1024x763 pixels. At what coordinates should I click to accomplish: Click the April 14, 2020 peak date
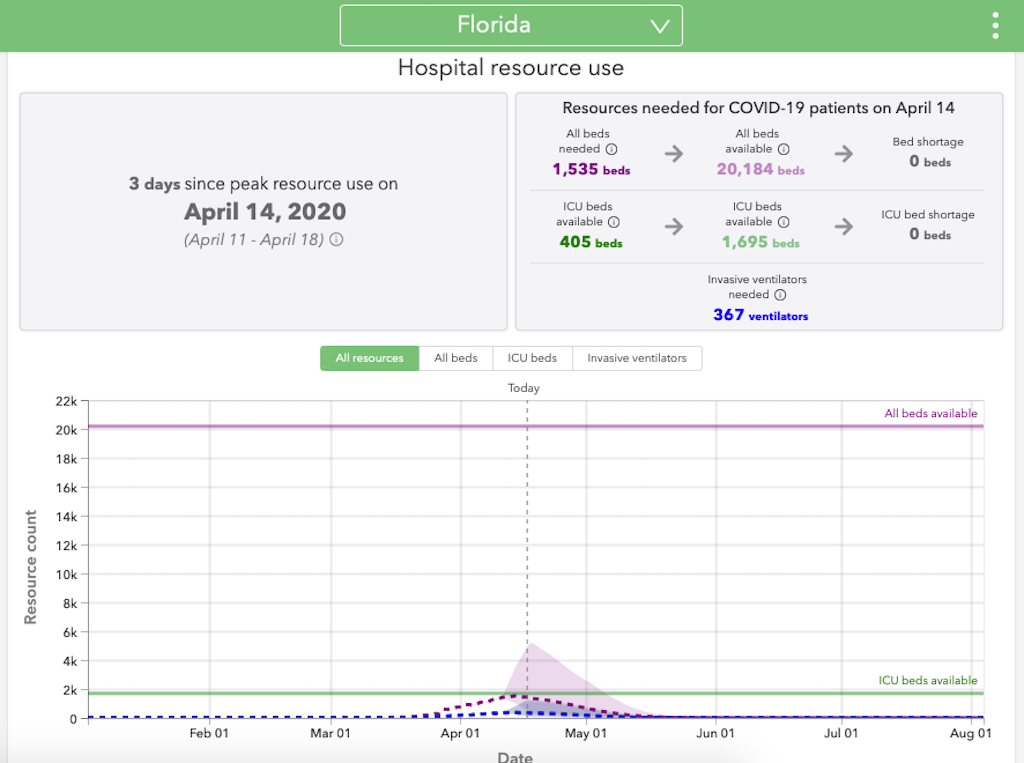click(x=265, y=212)
